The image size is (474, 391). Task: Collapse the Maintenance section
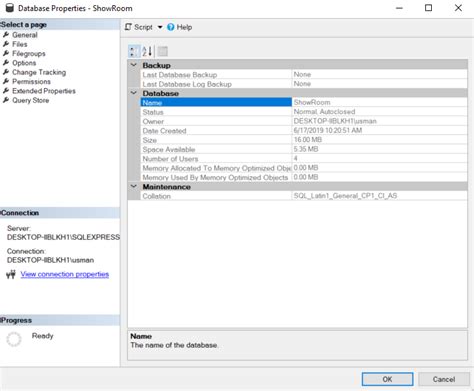(134, 186)
